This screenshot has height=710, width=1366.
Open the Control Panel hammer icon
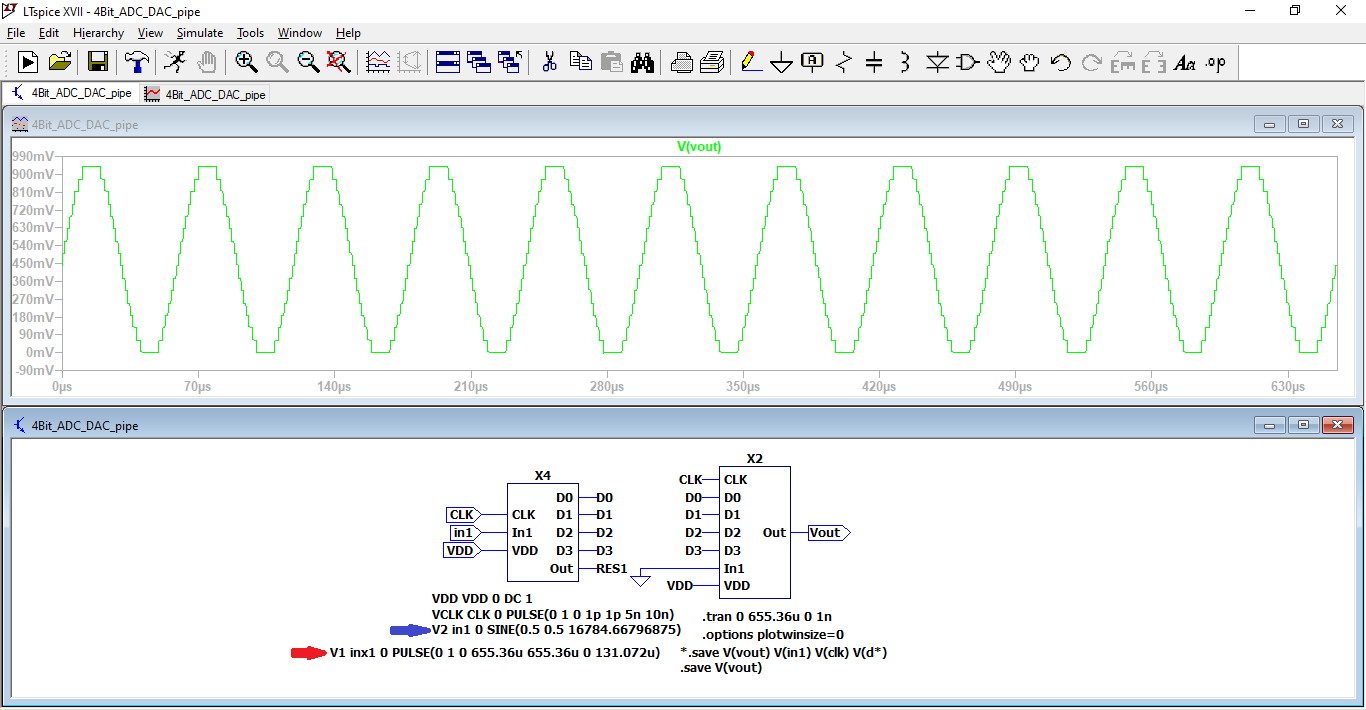coord(136,62)
